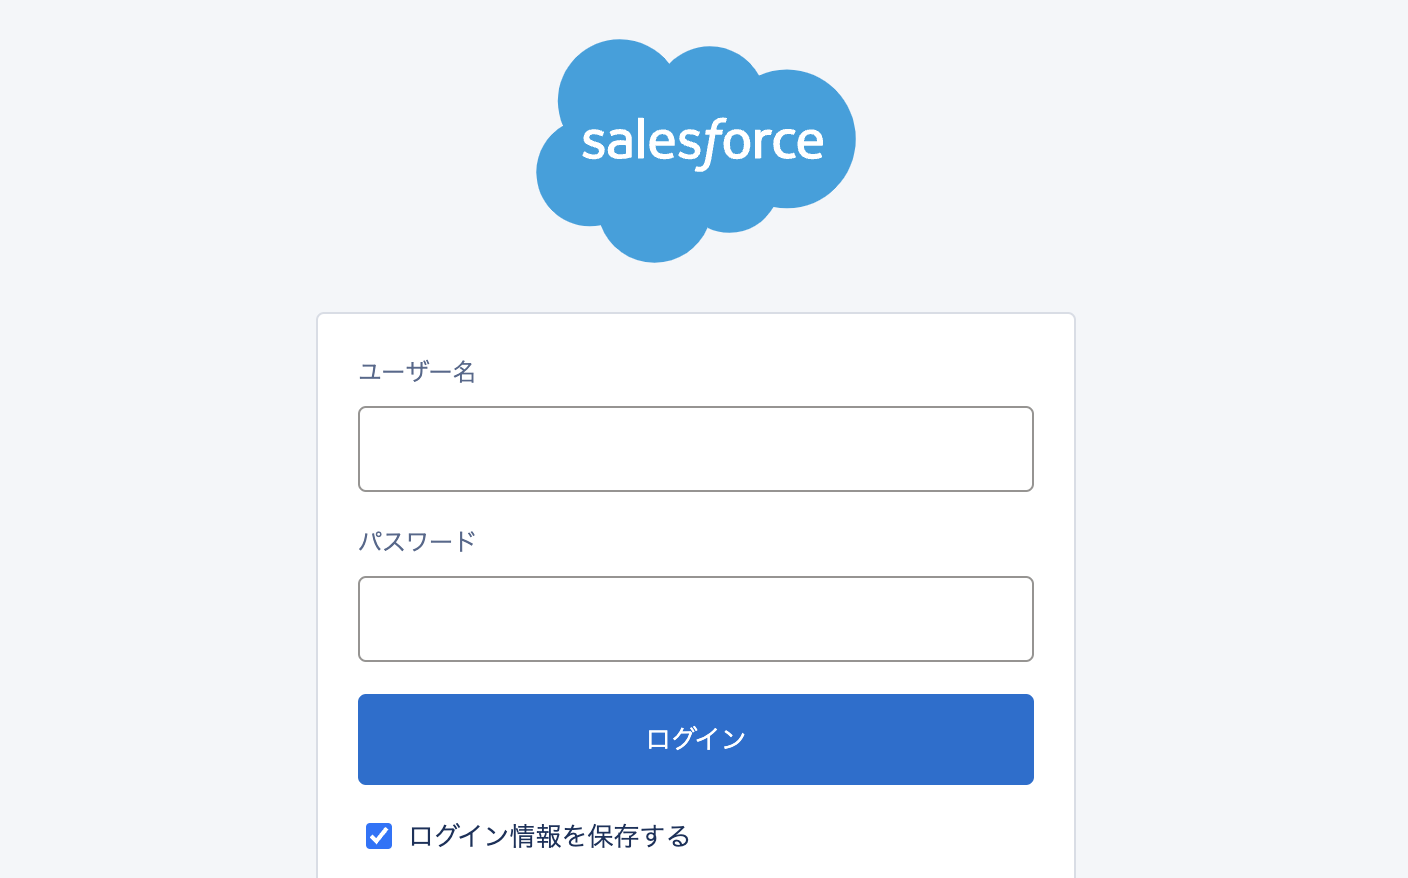Select the white salesforce wordmark in logo
The width and height of the screenshot is (1408, 878).
[702, 142]
